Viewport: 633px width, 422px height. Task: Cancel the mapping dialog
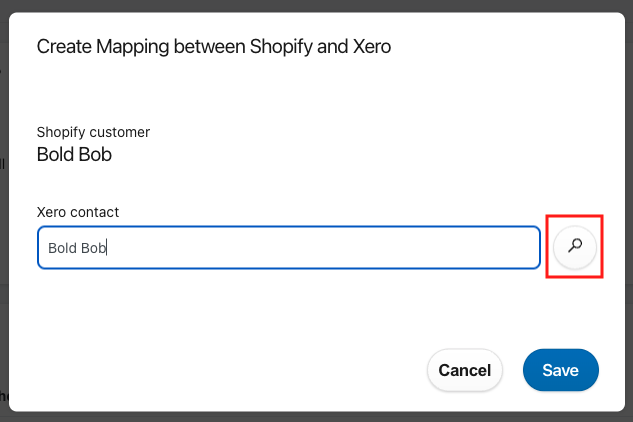pyautogui.click(x=465, y=370)
